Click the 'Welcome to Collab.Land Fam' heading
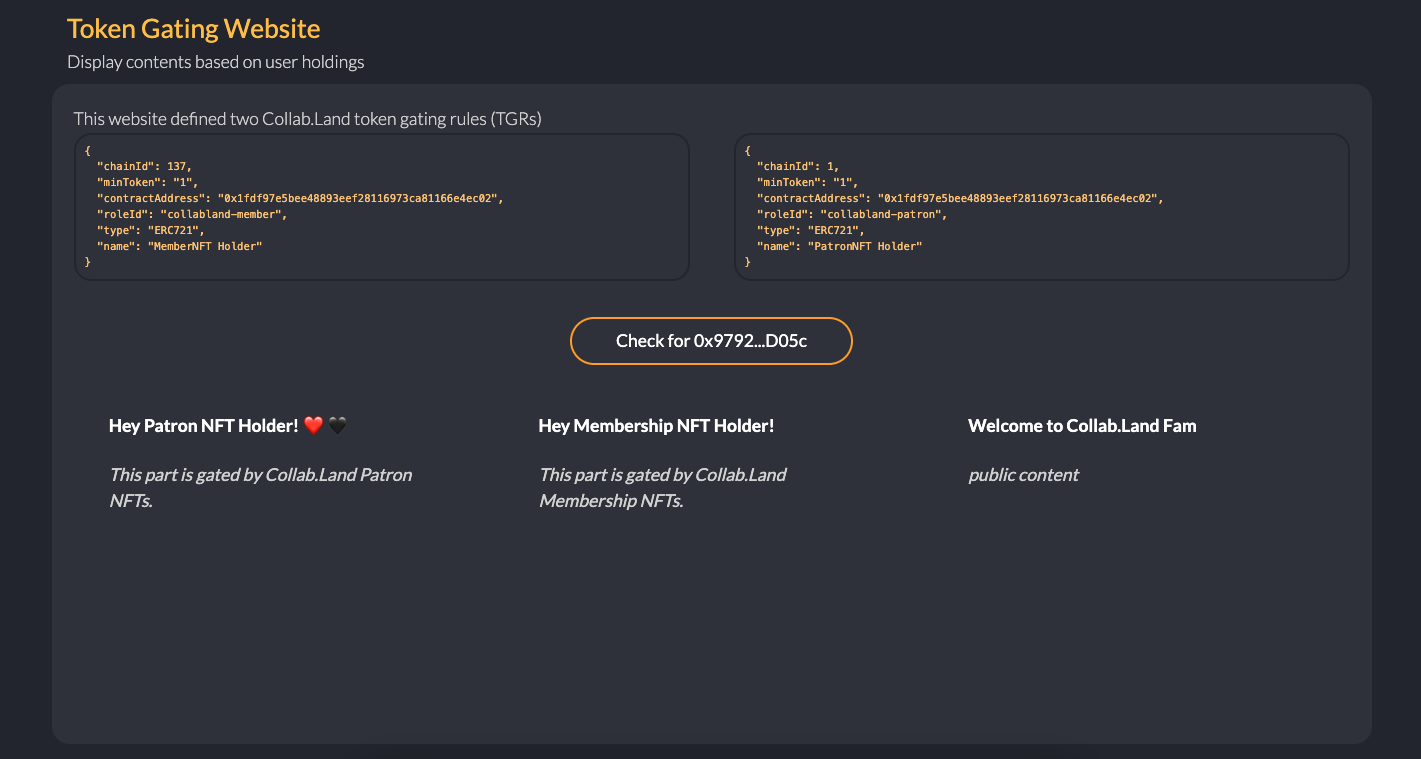The image size is (1421, 759). pyautogui.click(x=1082, y=426)
